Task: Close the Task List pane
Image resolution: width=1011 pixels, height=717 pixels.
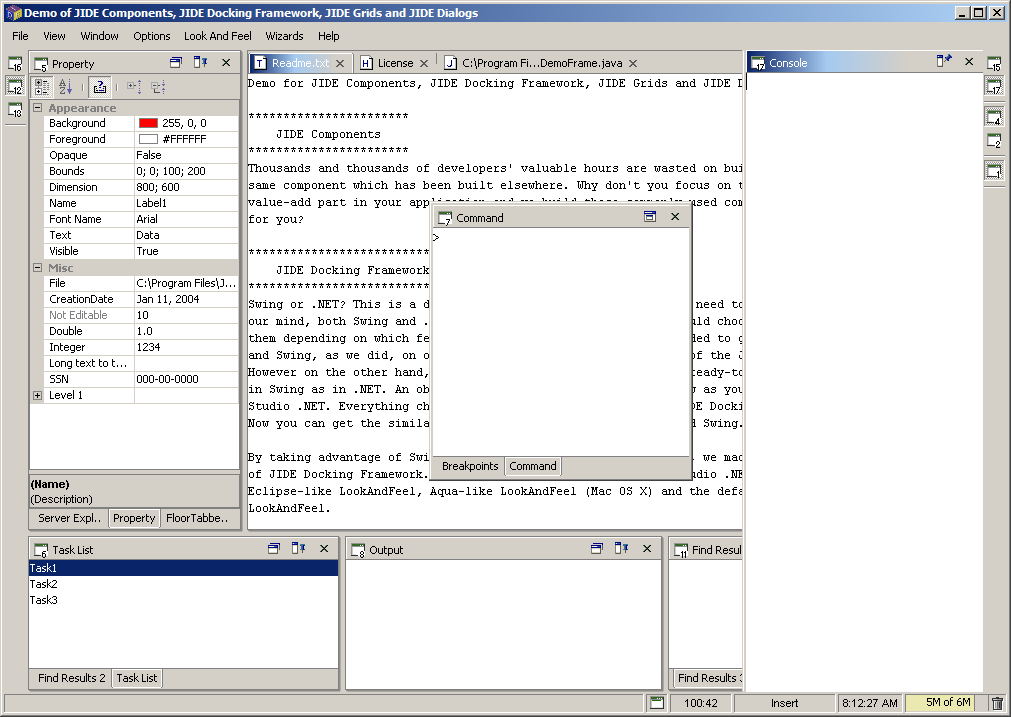Action: click(324, 549)
